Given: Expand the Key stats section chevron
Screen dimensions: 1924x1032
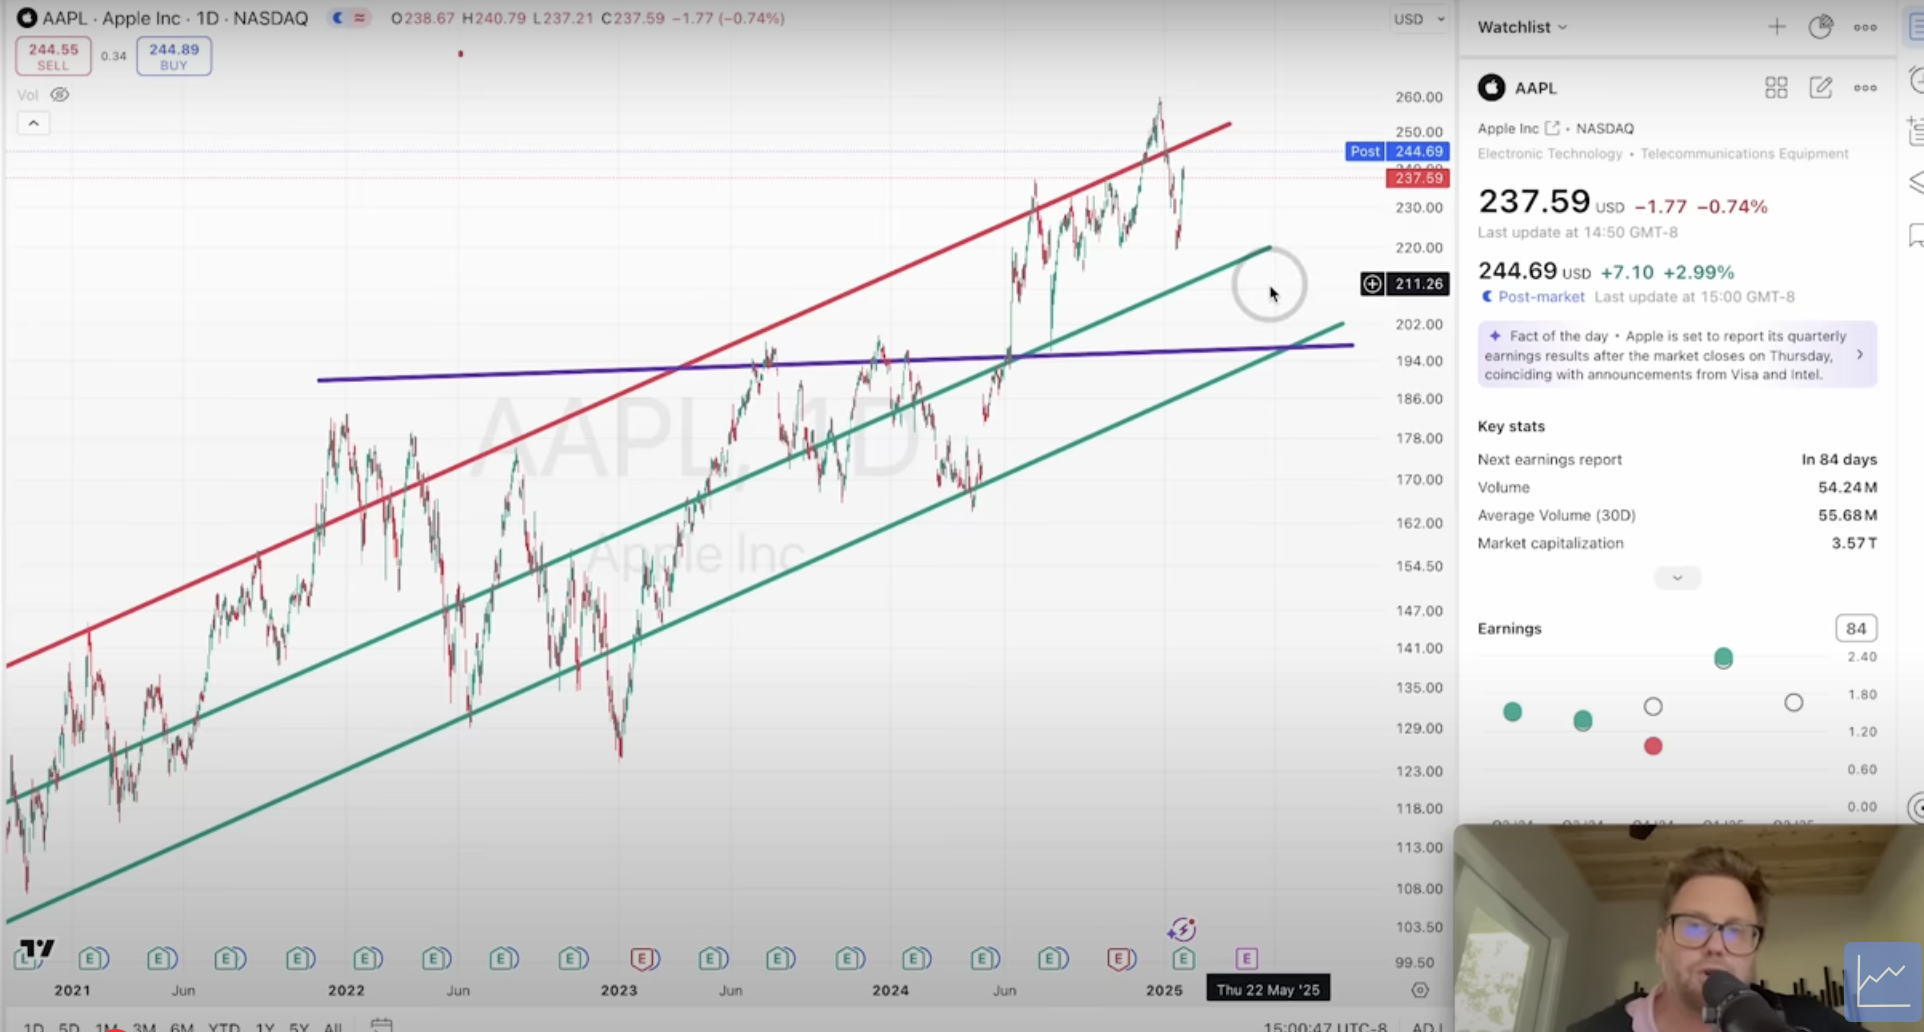Looking at the screenshot, I should [x=1677, y=578].
